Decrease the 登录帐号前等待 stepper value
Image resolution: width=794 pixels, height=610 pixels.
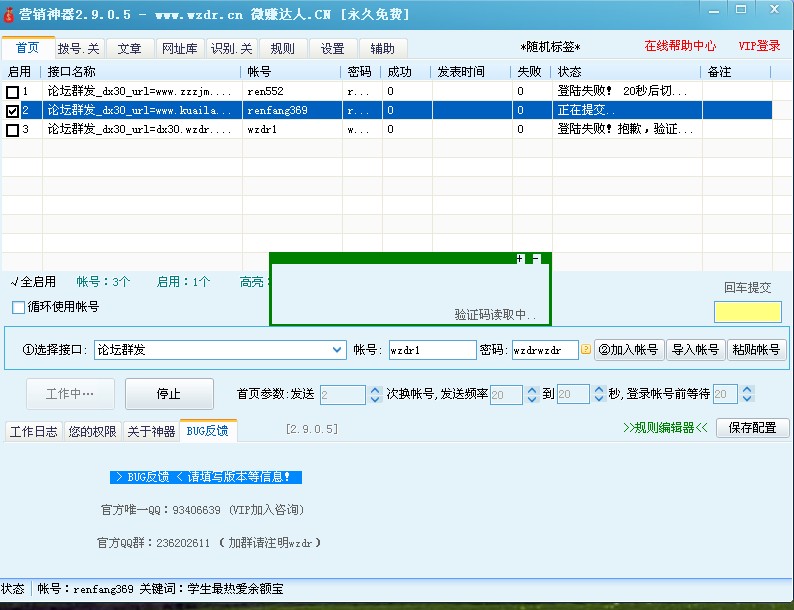(x=747, y=399)
